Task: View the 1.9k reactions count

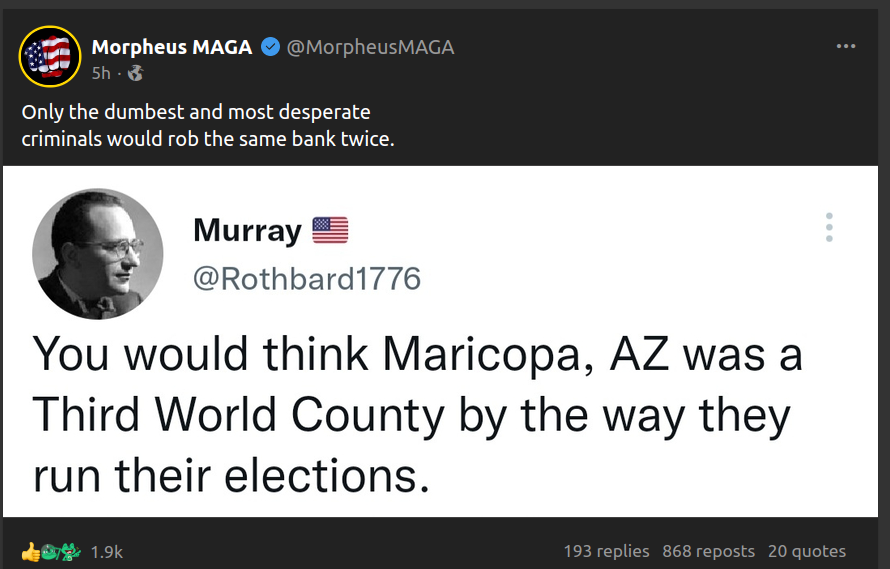Action: [106, 551]
